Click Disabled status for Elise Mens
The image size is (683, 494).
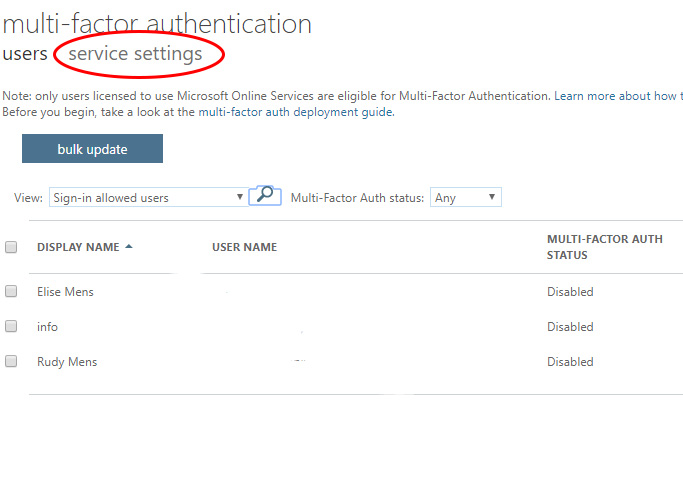[x=570, y=291]
